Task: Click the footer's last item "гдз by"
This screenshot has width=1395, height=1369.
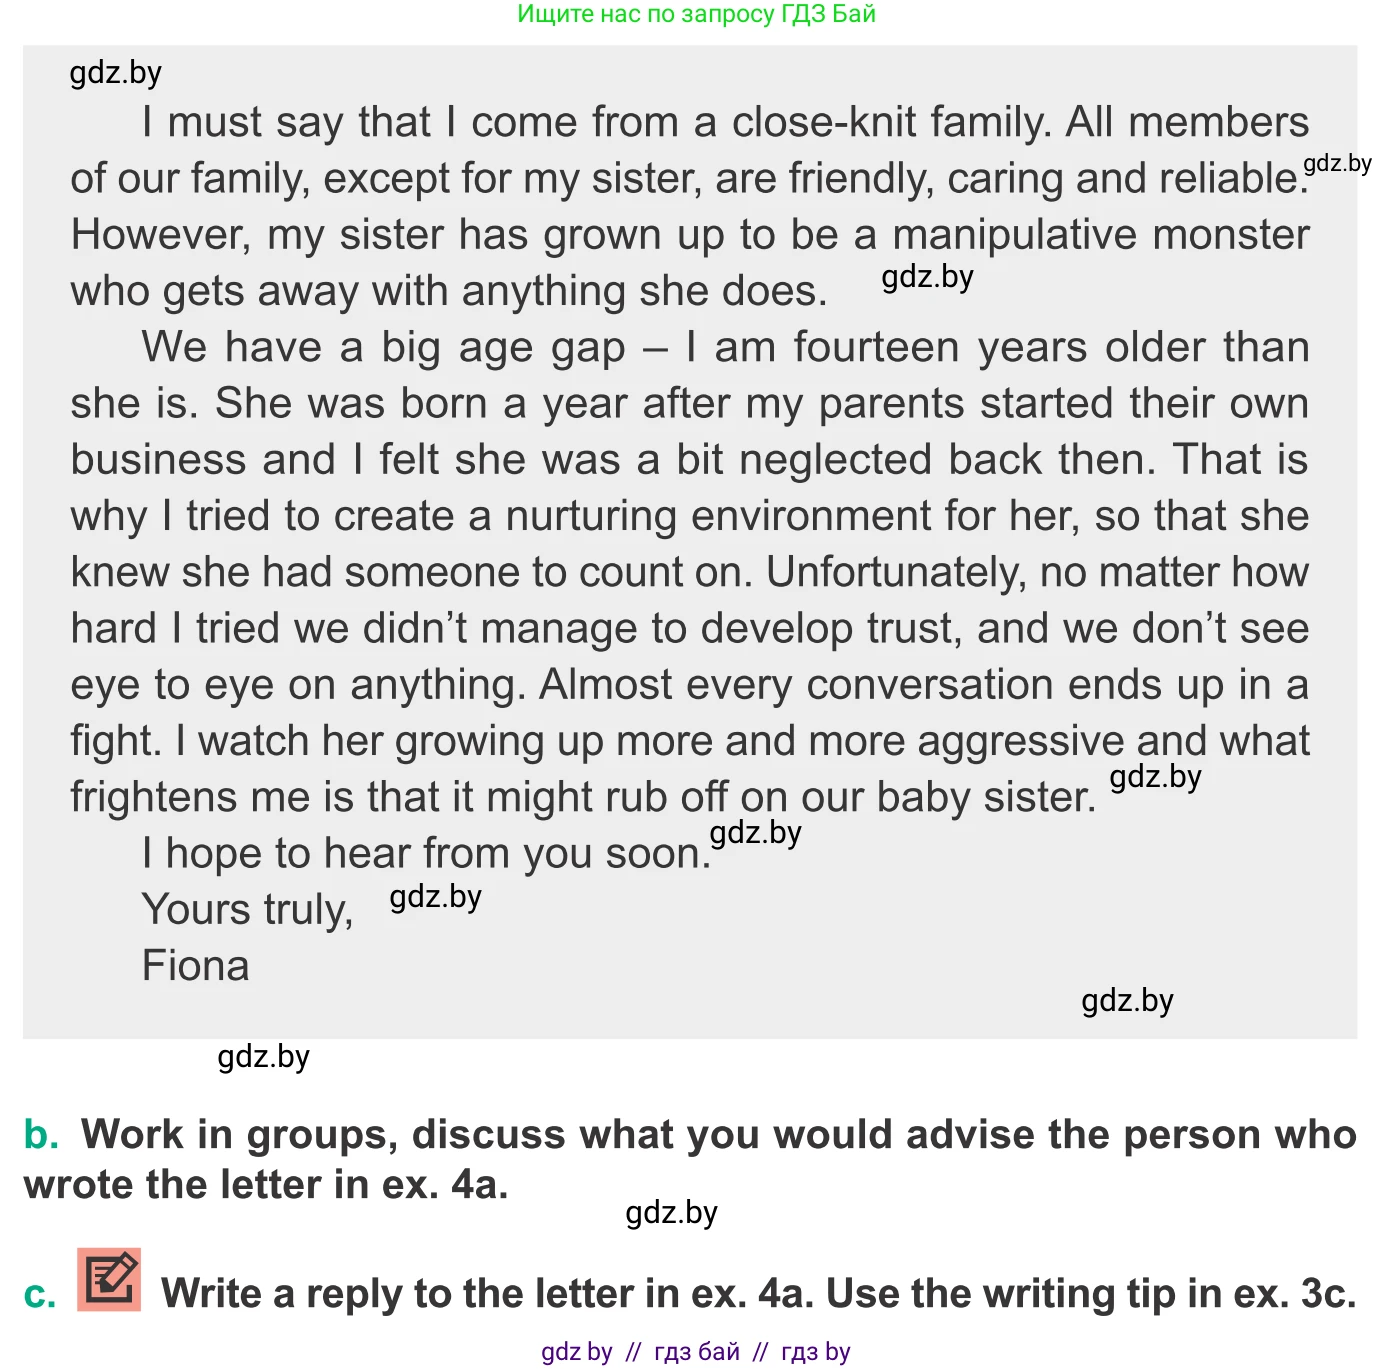Action: (x=815, y=1352)
